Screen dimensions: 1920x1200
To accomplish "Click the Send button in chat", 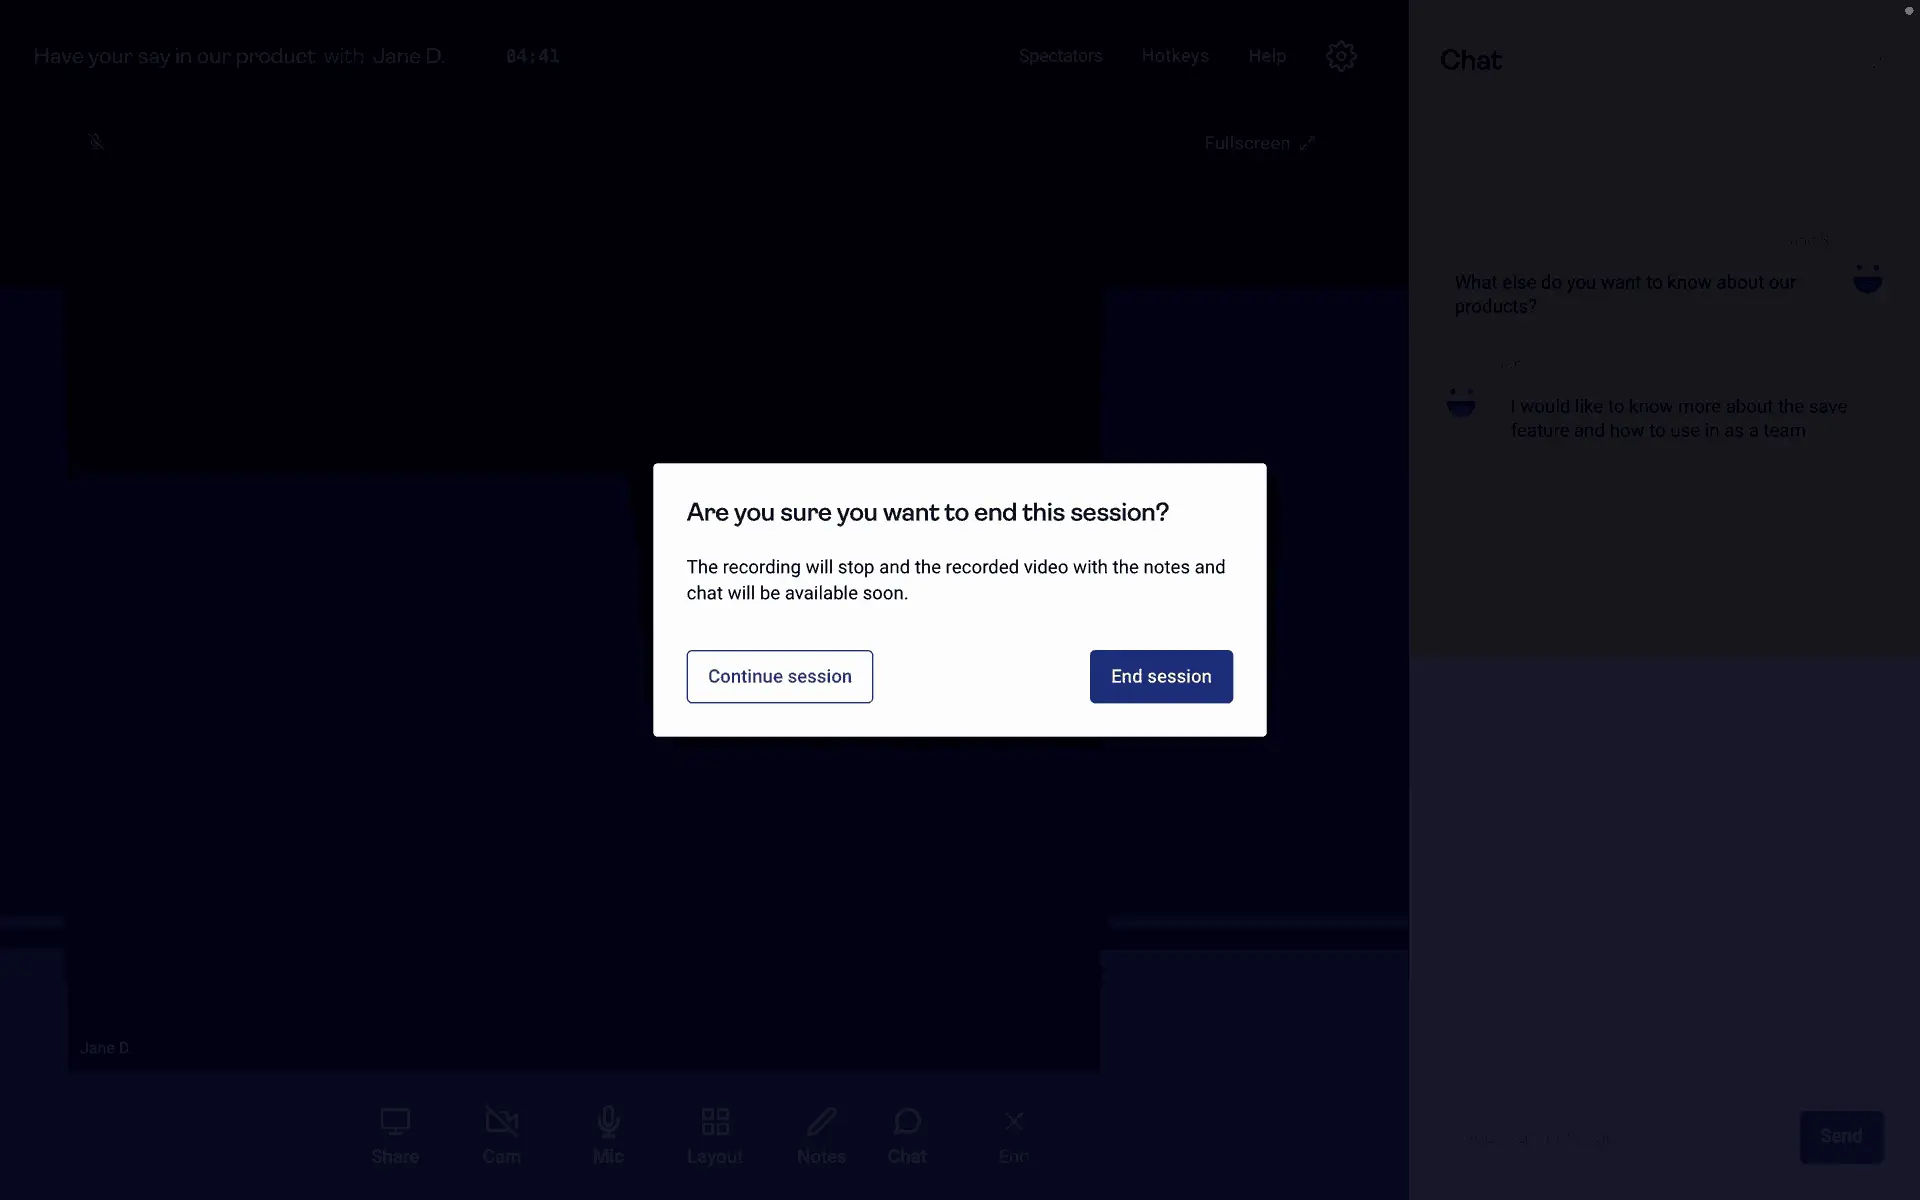I will 1840,1136.
